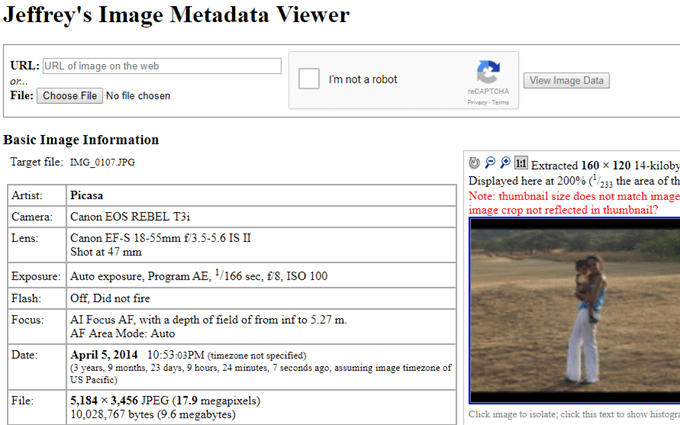Click the 1:1 actual size icon

coord(521,163)
